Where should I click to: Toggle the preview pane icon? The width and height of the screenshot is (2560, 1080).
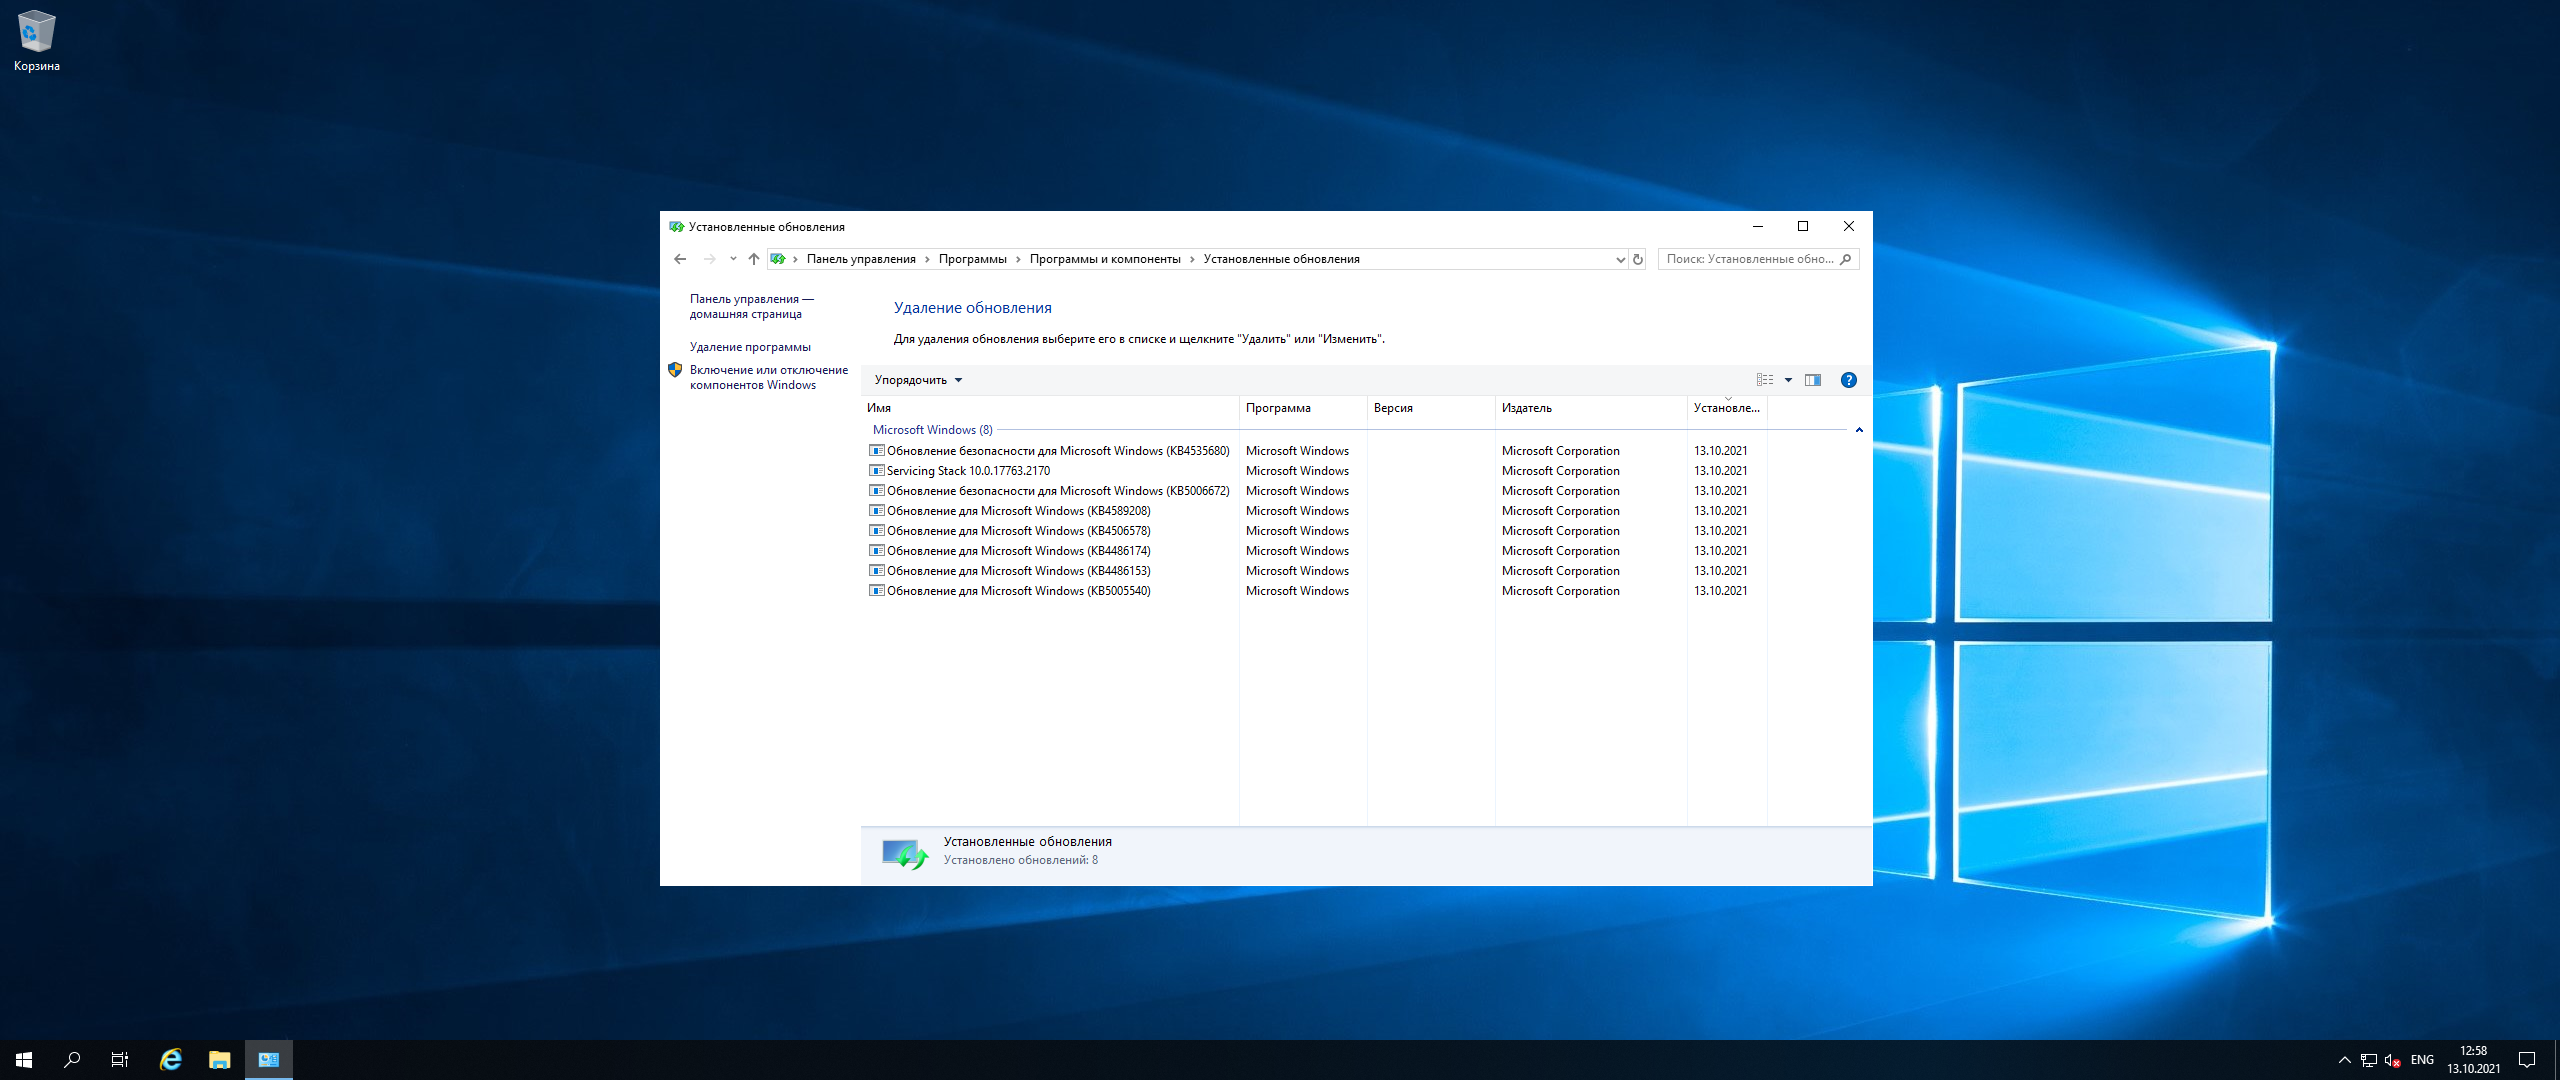pyautogui.click(x=1813, y=380)
